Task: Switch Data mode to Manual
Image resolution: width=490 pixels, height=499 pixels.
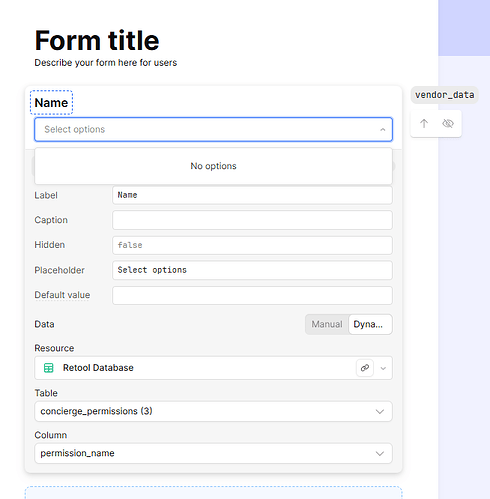Action: pos(327,324)
